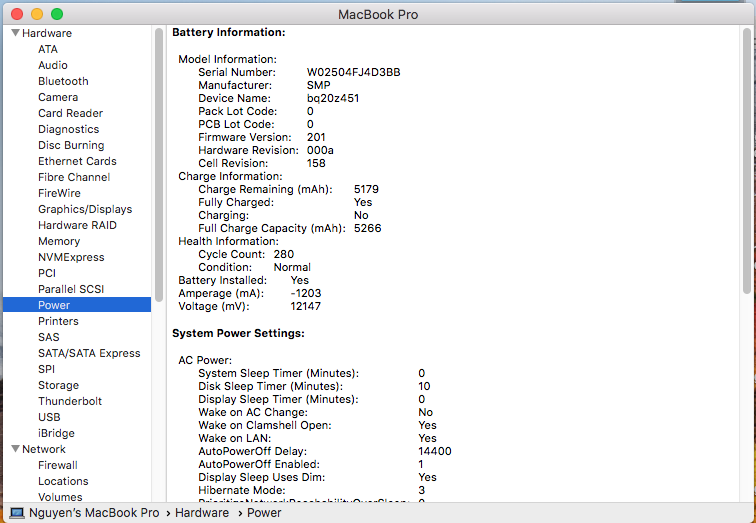Viewport: 756px width, 523px height.
Task: Select Locations under Network
Action: (x=63, y=481)
